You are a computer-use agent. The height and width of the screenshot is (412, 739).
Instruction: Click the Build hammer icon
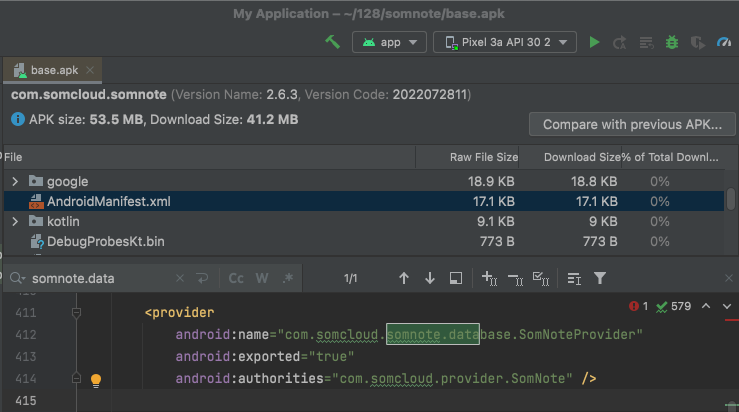point(333,43)
